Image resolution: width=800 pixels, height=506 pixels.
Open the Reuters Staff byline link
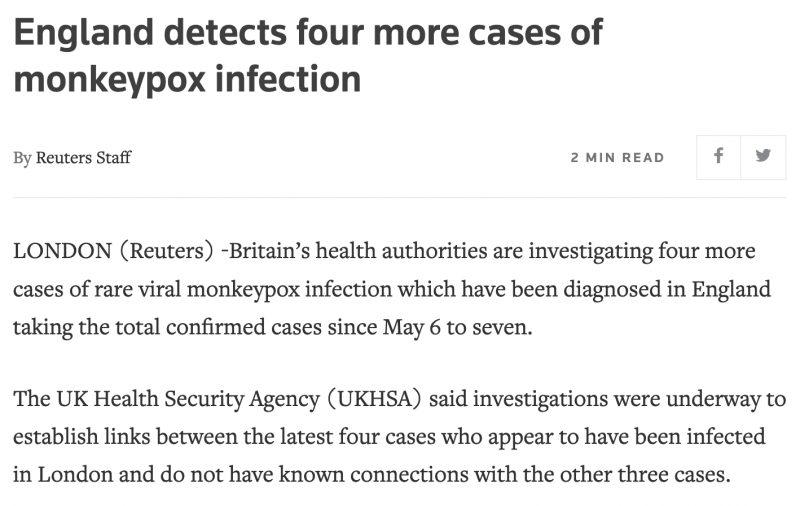[x=83, y=158]
